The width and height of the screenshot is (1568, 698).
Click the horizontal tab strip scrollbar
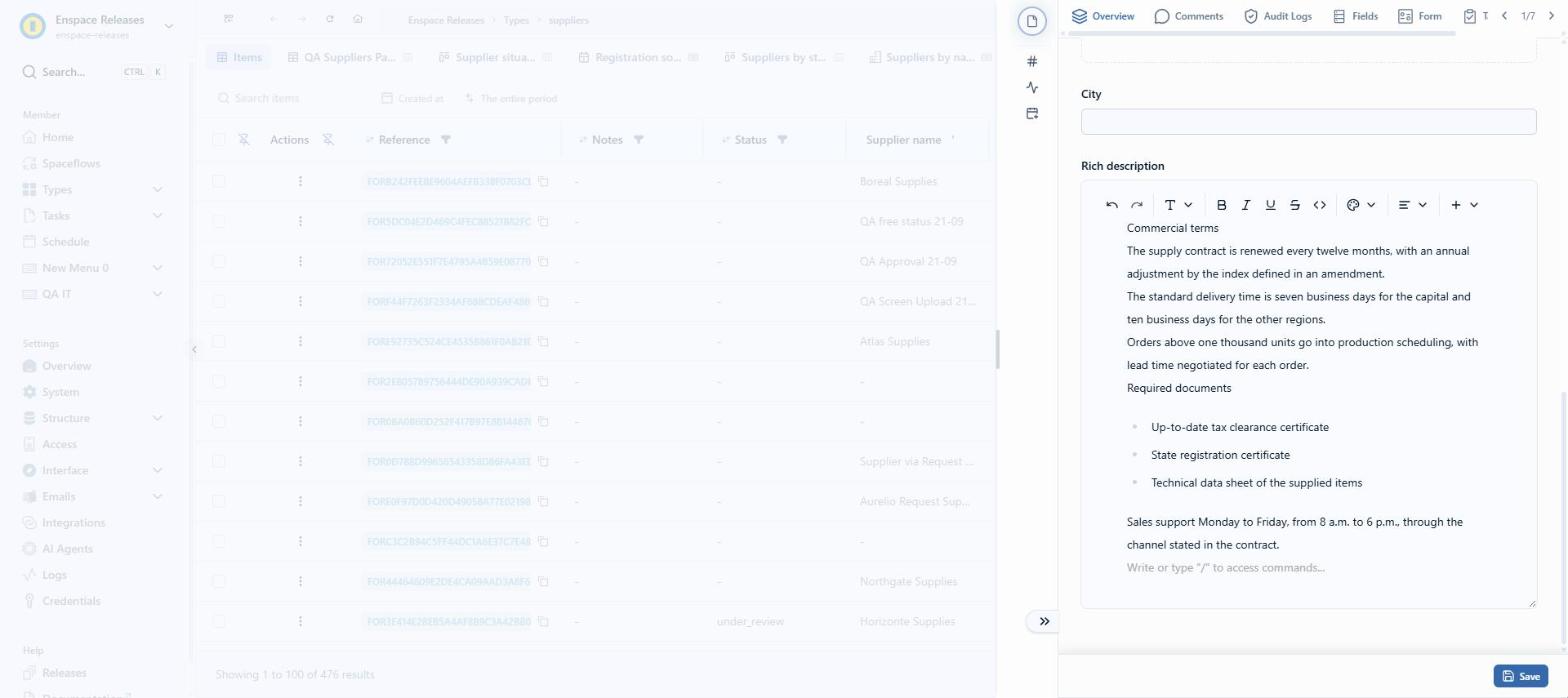coord(1262,34)
